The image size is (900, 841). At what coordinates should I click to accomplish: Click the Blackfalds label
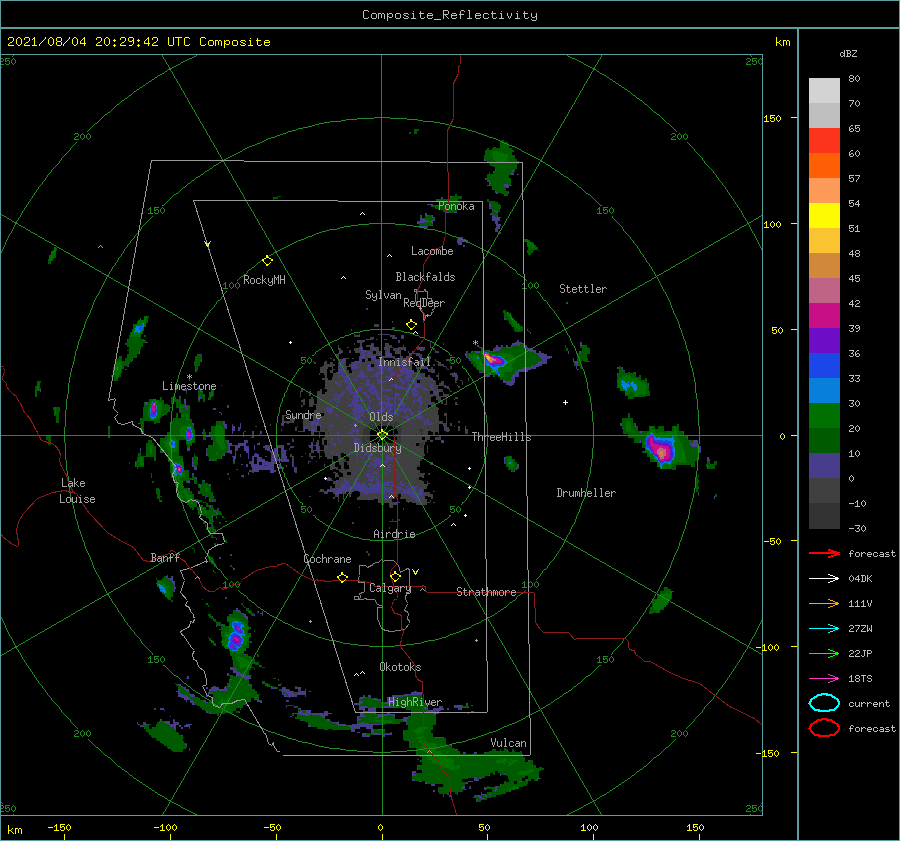(425, 277)
